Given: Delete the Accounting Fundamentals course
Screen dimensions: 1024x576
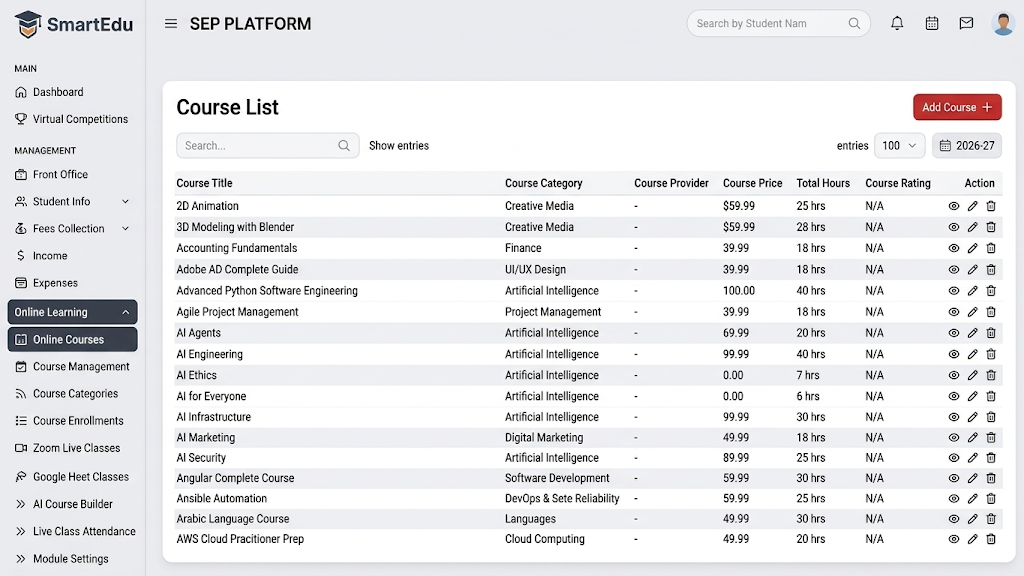Looking at the screenshot, I should click(x=991, y=248).
